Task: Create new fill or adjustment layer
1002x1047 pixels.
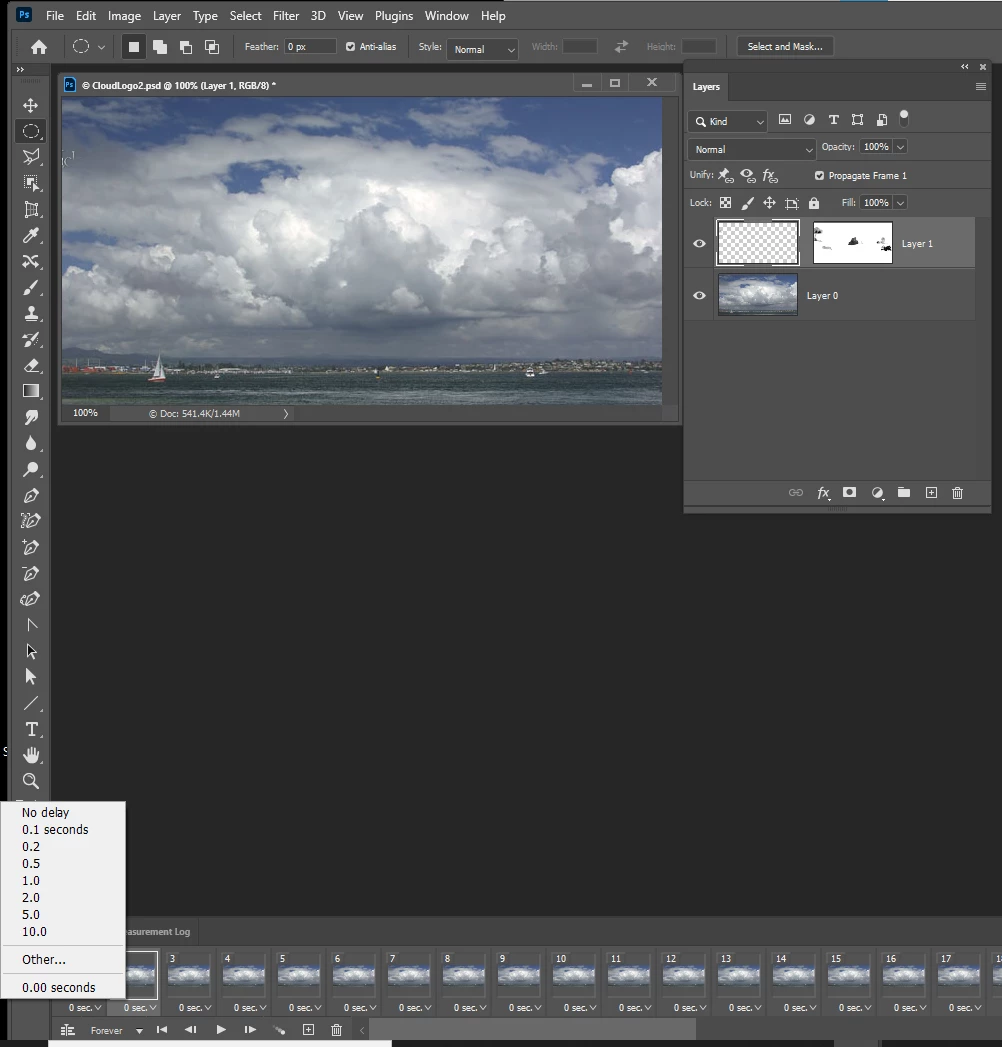Action: click(877, 493)
